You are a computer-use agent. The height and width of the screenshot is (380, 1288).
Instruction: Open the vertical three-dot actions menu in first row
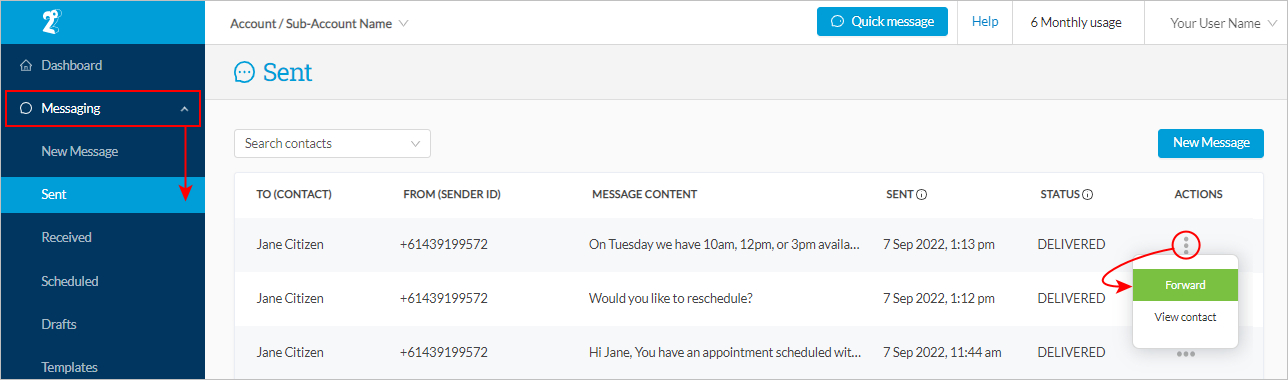click(x=1185, y=244)
